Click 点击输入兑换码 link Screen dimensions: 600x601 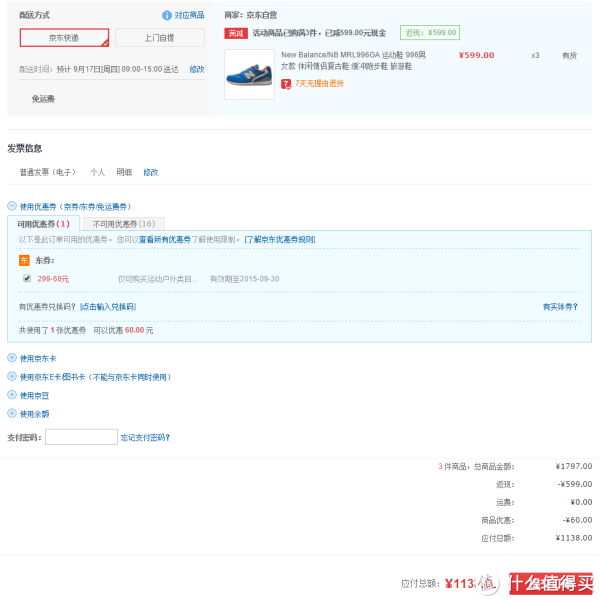(108, 307)
